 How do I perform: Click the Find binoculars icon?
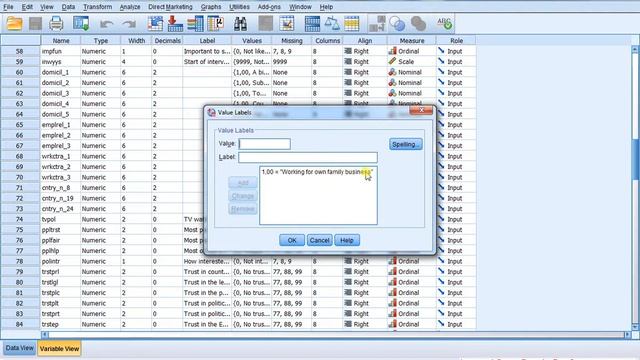click(x=240, y=24)
